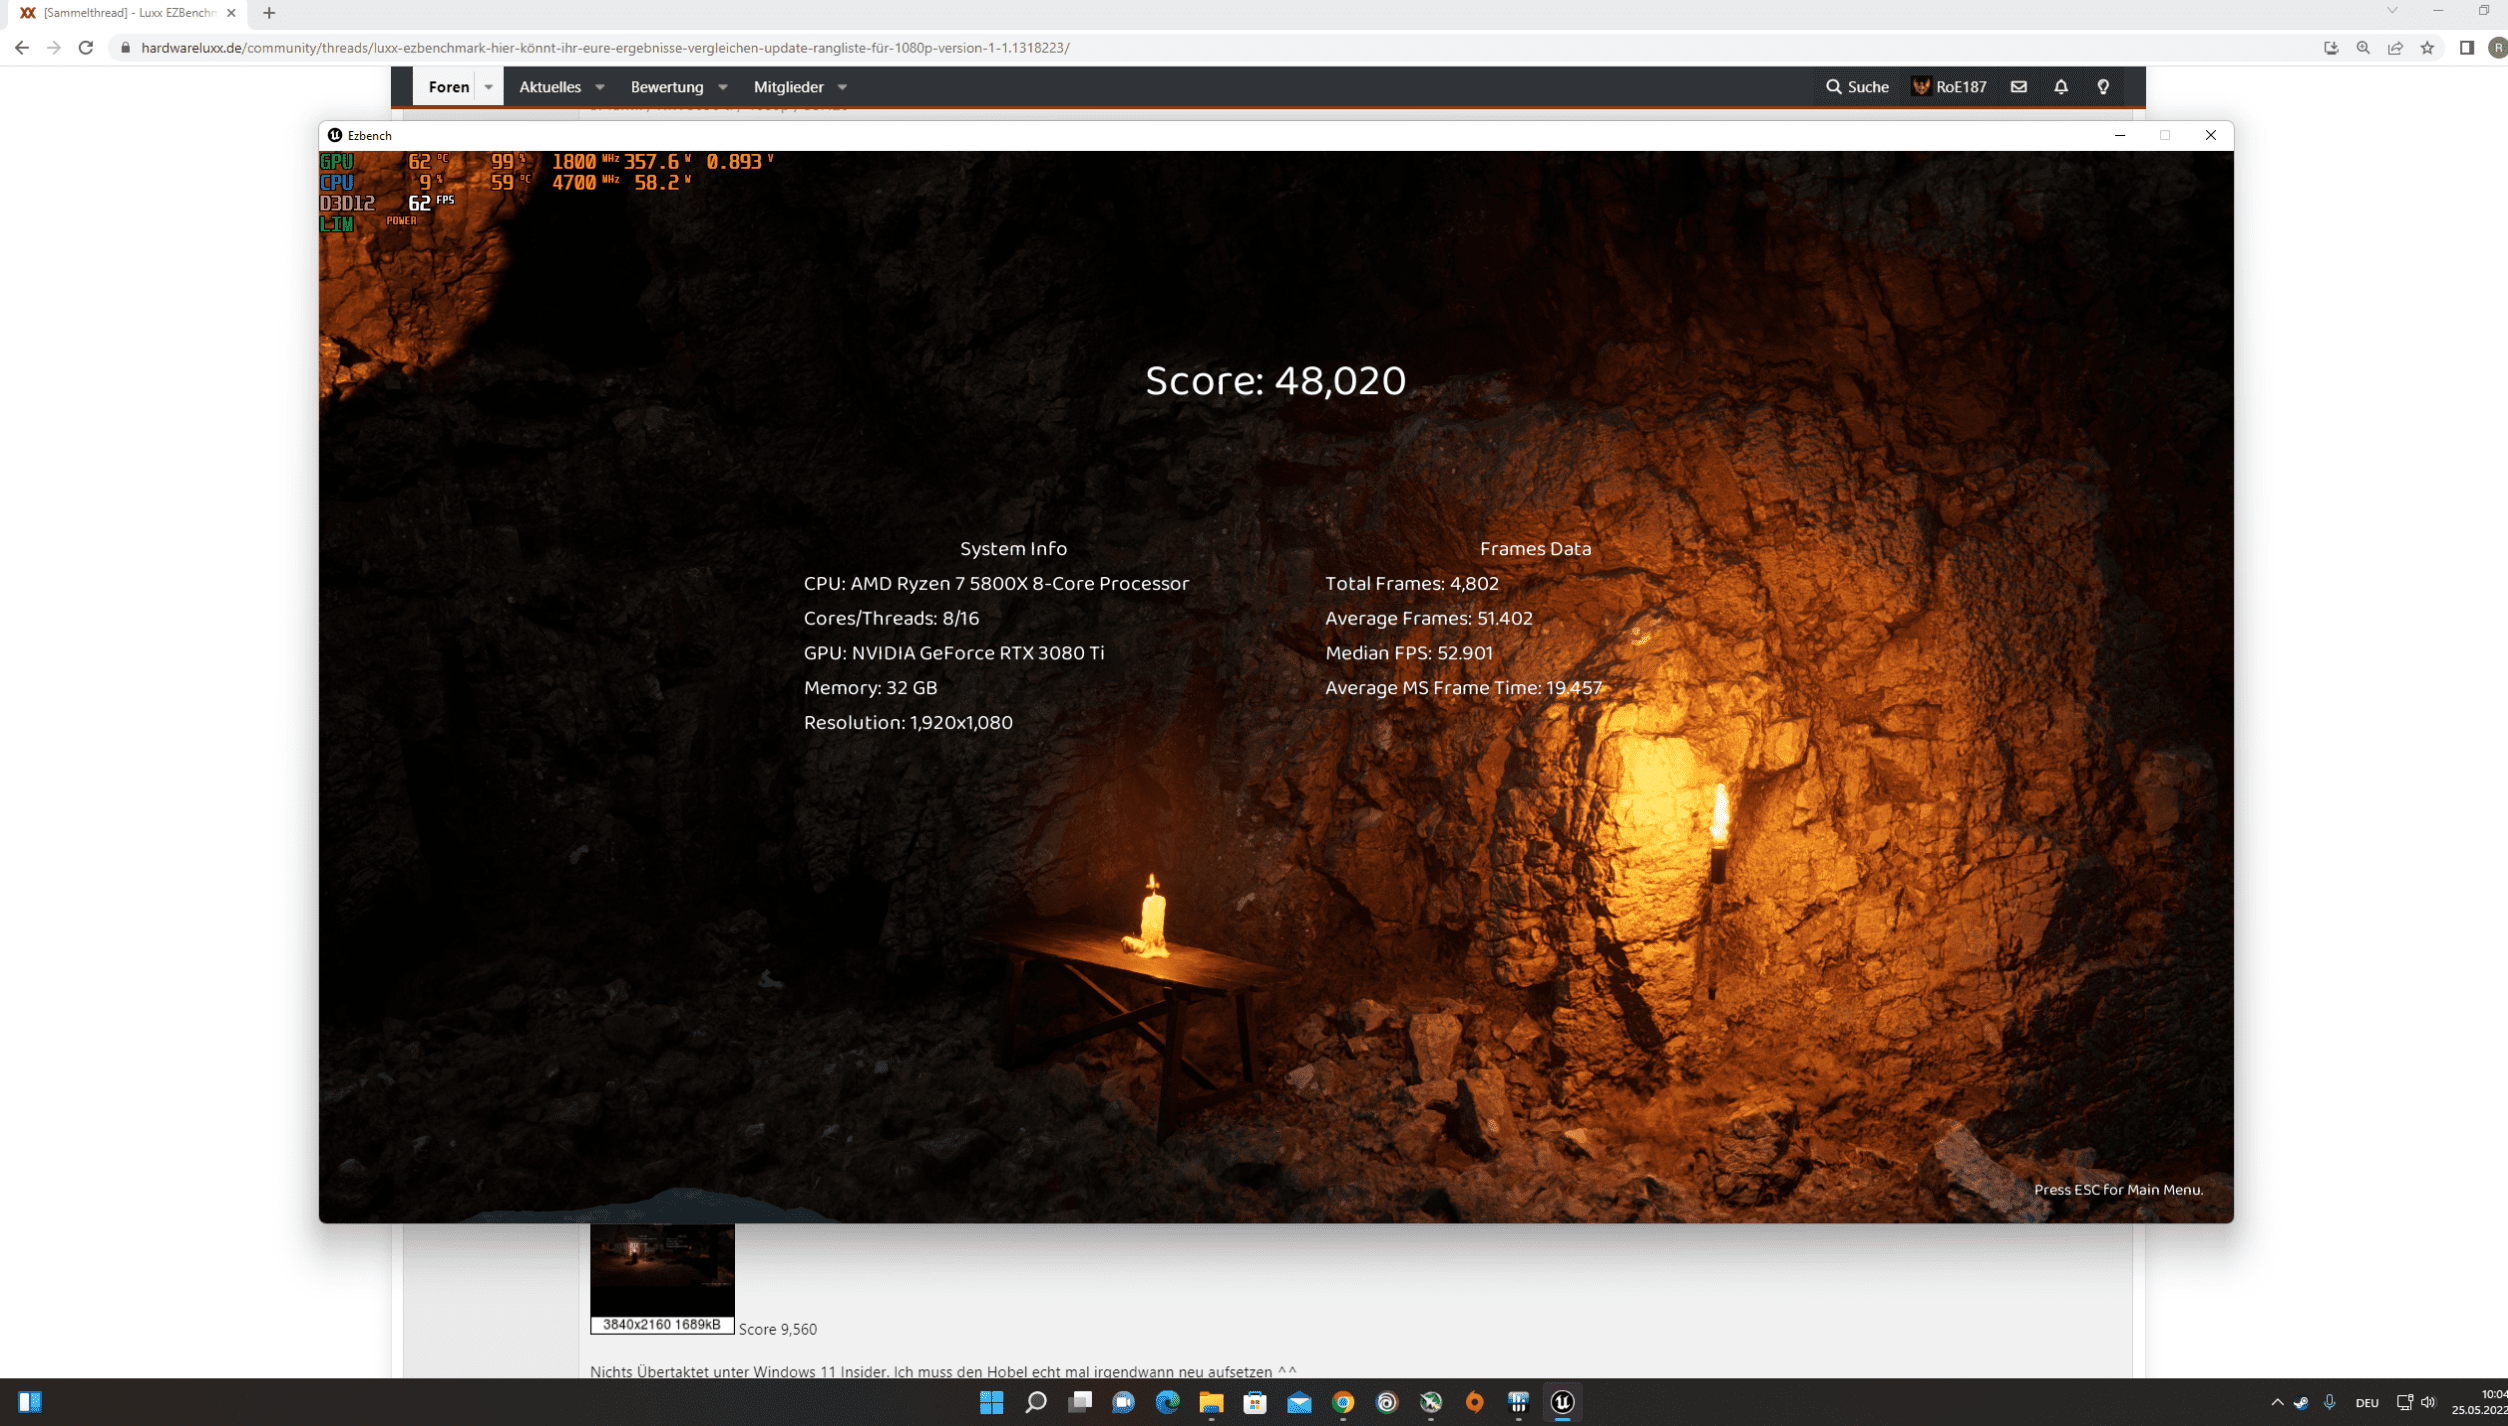Open the Windows widgets panel
Viewport: 2508px width, 1426px height.
click(x=29, y=1402)
